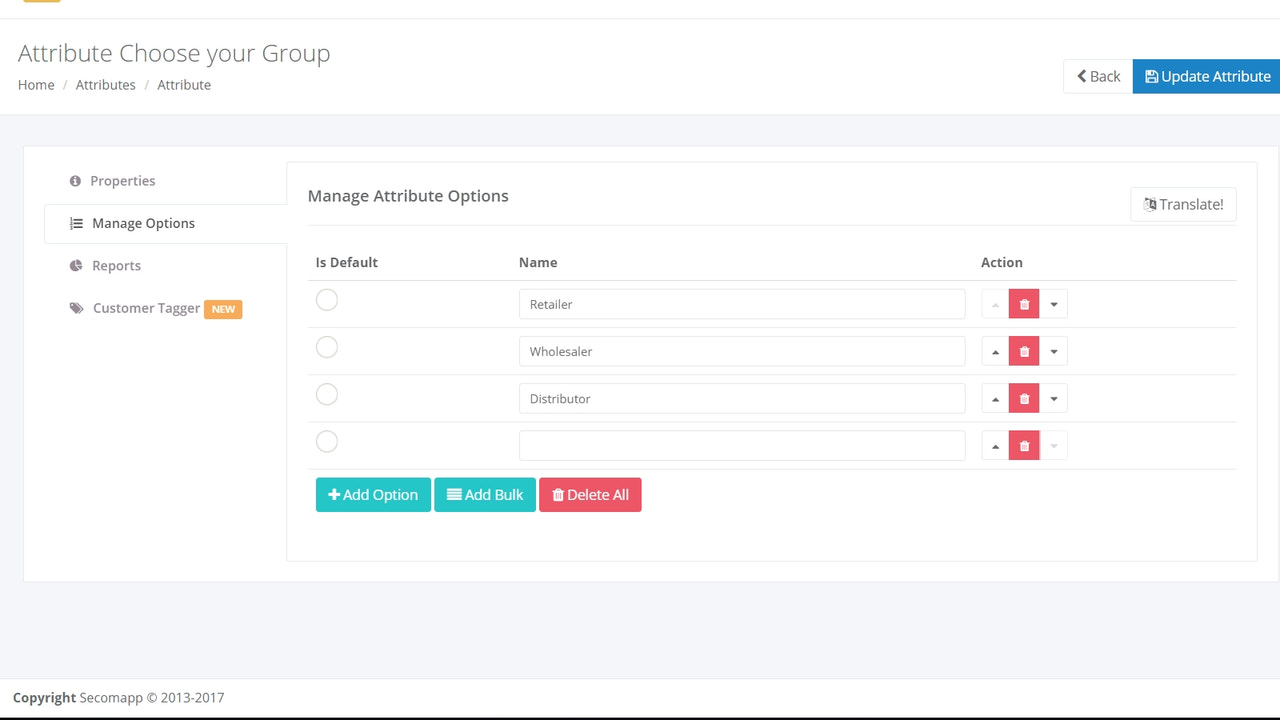Switch to the Reports section
Viewport: 1280px width, 720px height.
click(x=117, y=265)
